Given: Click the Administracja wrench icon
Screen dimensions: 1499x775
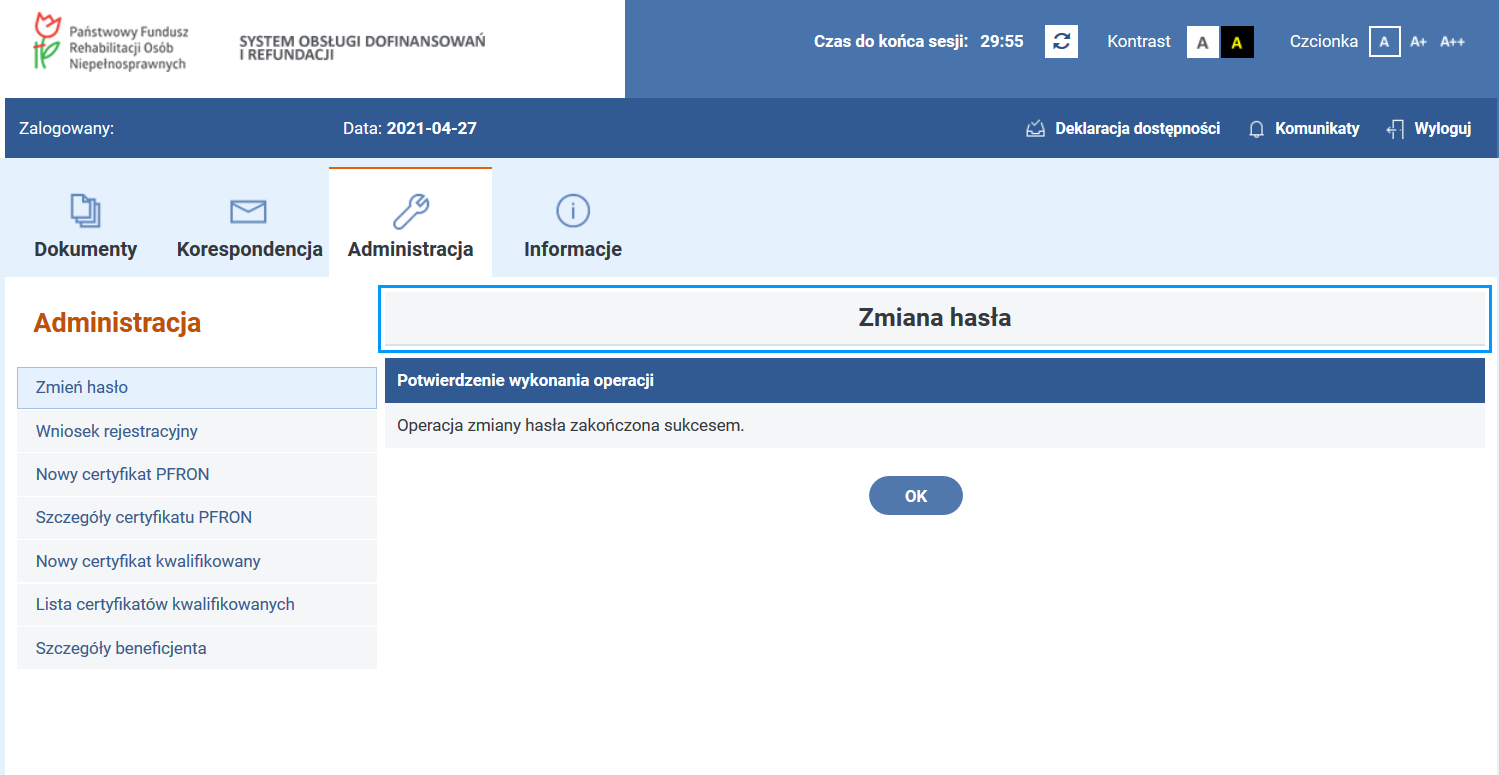Looking at the screenshot, I should point(410,210).
